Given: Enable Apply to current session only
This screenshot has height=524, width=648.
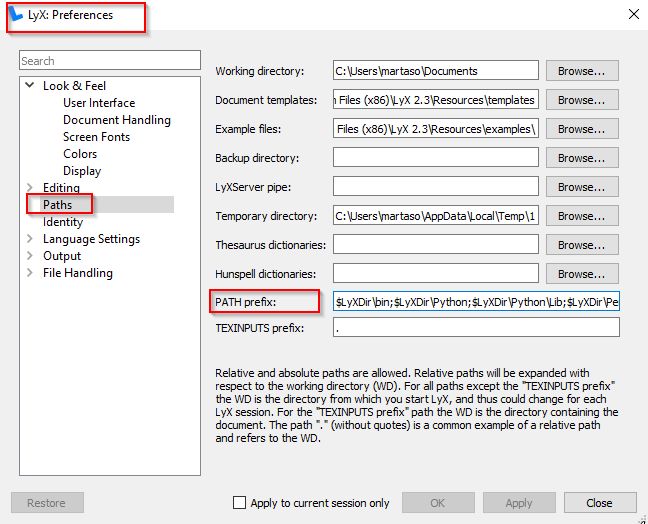Looking at the screenshot, I should (239, 503).
